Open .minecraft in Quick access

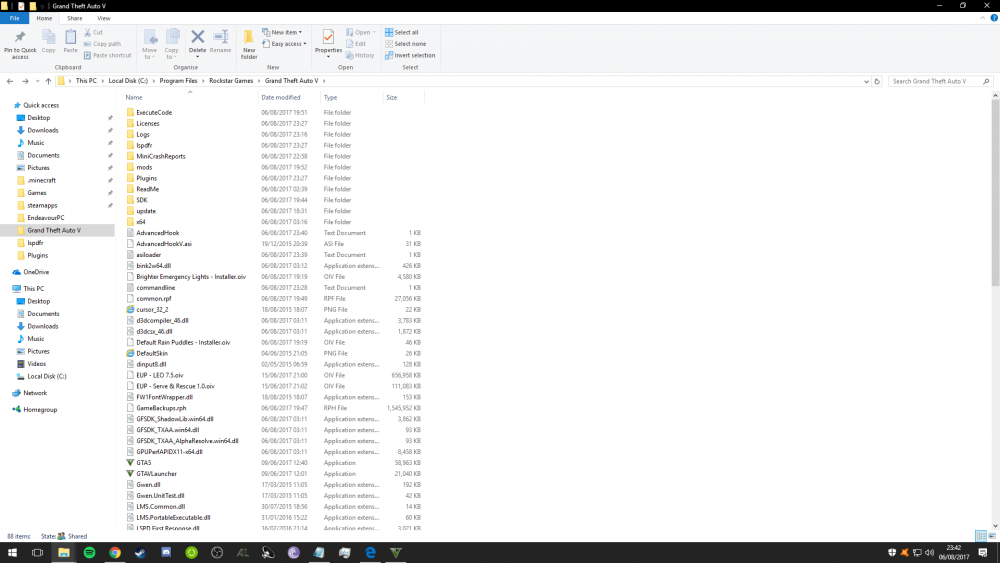tap(41, 180)
